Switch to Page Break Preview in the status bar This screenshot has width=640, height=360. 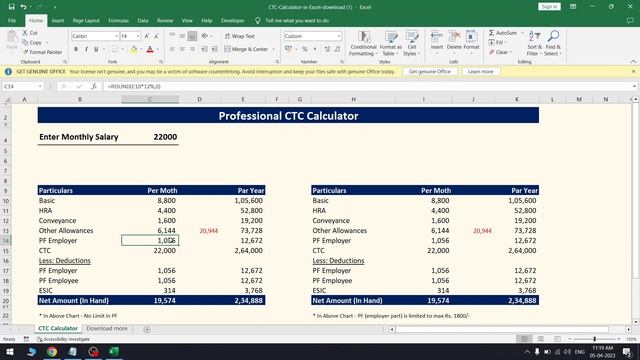557,339
